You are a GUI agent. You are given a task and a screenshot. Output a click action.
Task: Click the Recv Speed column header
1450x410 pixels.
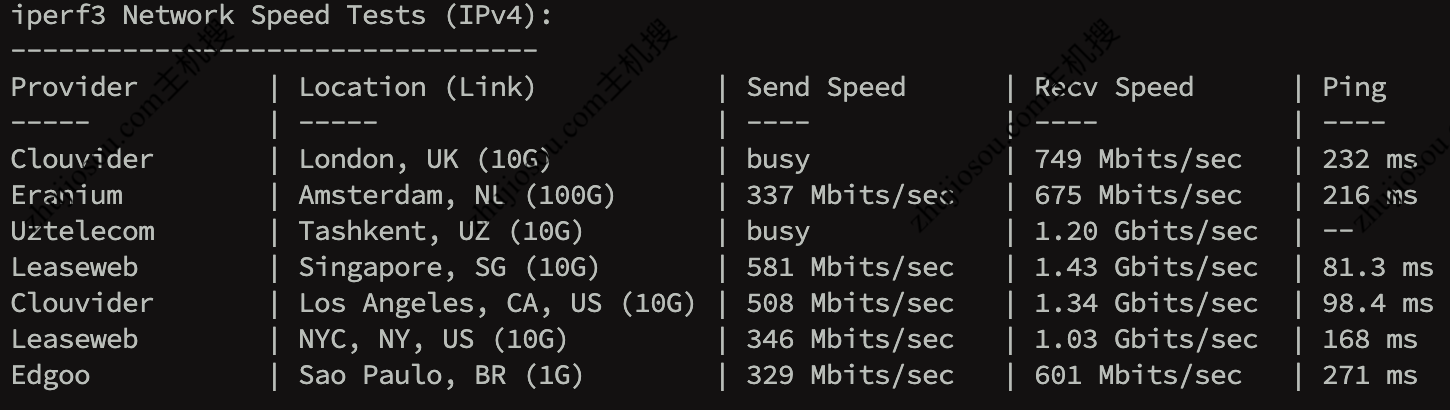[1114, 88]
